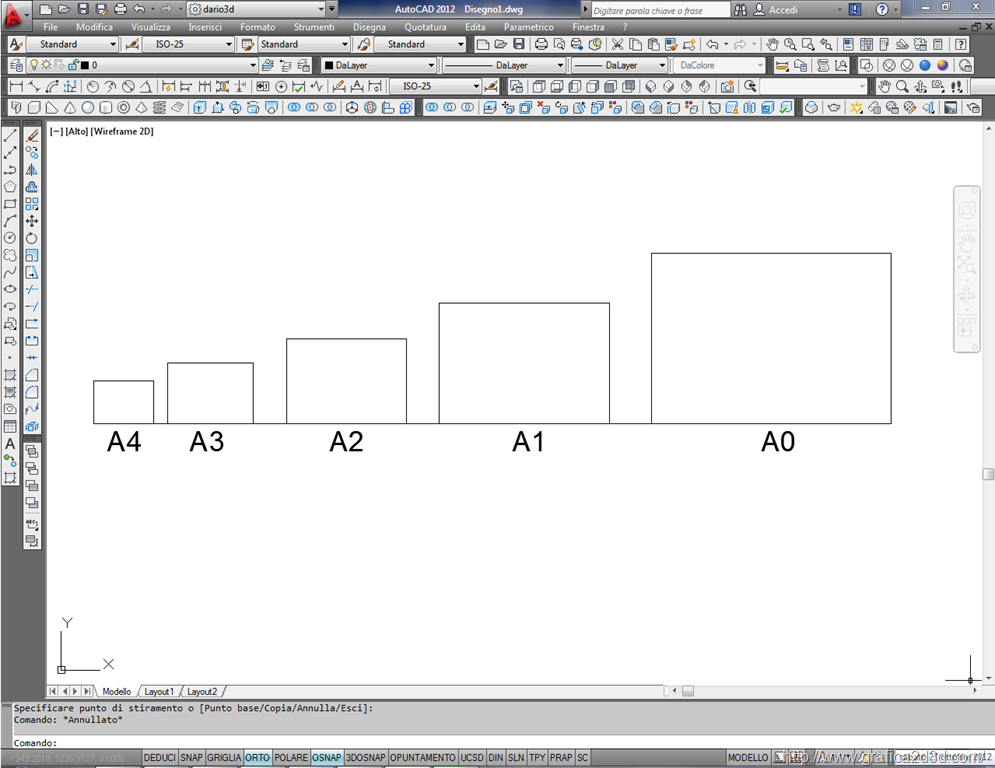Select the Mirror modify tool
The image size is (995, 768).
pos(32,169)
